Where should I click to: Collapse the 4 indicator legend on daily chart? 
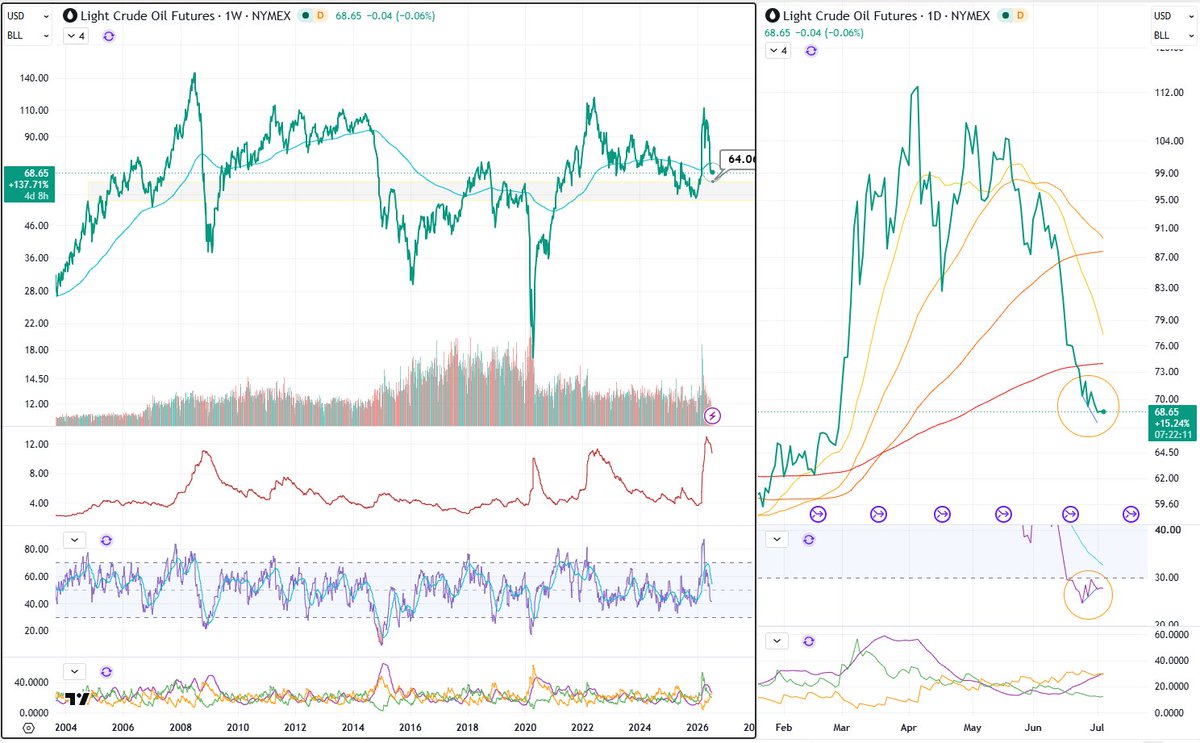[778, 50]
